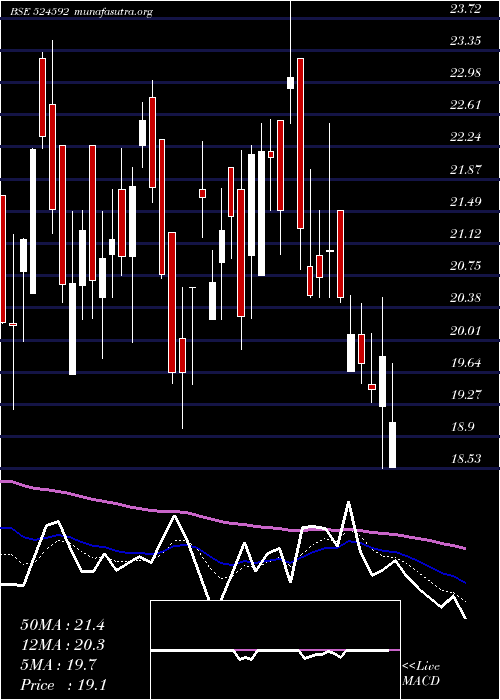The height and width of the screenshot is (700, 500).
Task: Click the Price : 19.1 readout
Action: (63, 685)
